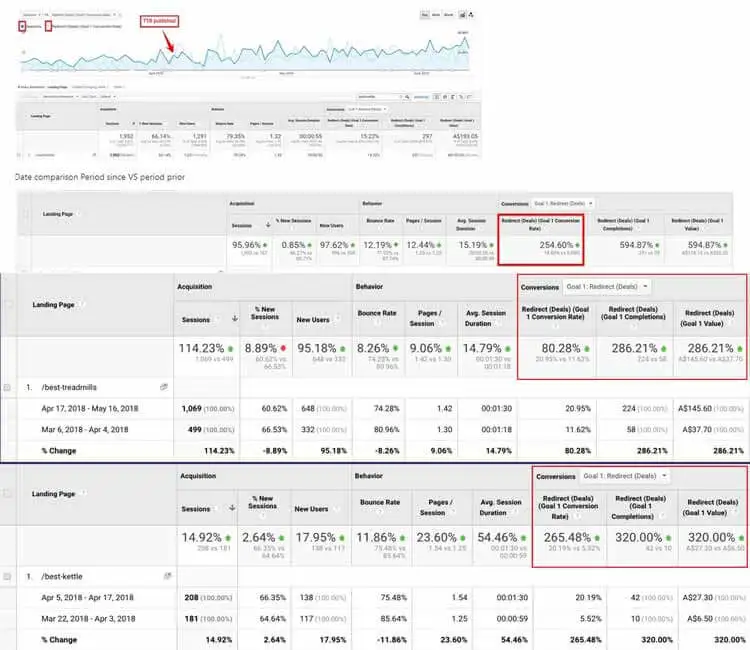Select line chart type icon above graph

(x=462, y=15)
